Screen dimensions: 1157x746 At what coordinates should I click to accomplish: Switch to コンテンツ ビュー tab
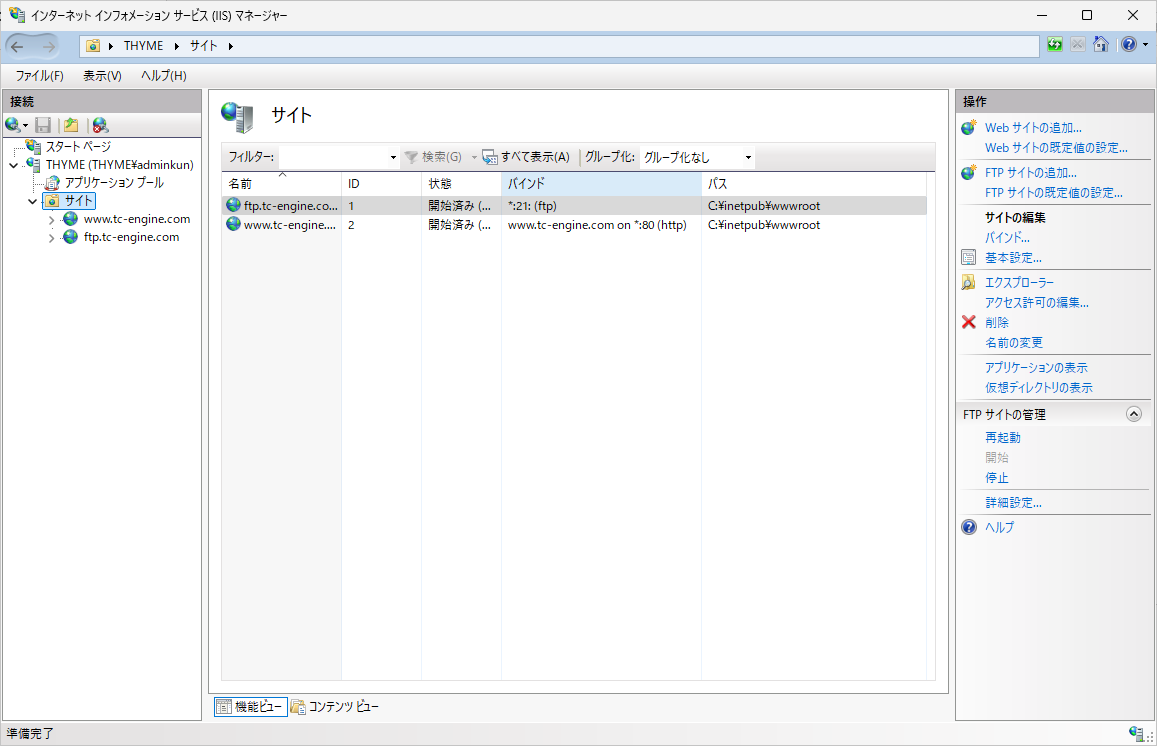(334, 707)
